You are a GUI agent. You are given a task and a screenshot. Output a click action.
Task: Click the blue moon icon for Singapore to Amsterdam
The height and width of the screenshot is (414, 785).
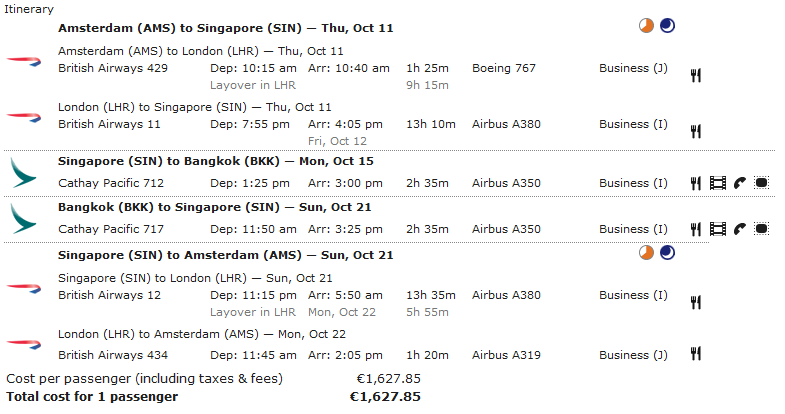(x=667, y=253)
